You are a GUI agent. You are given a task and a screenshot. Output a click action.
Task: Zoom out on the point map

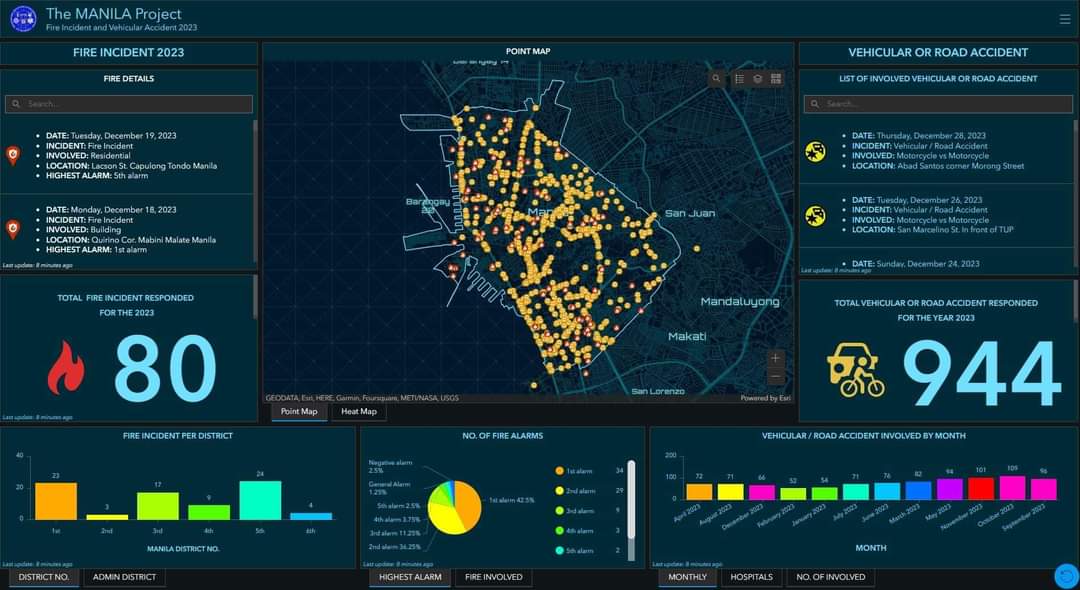click(776, 377)
